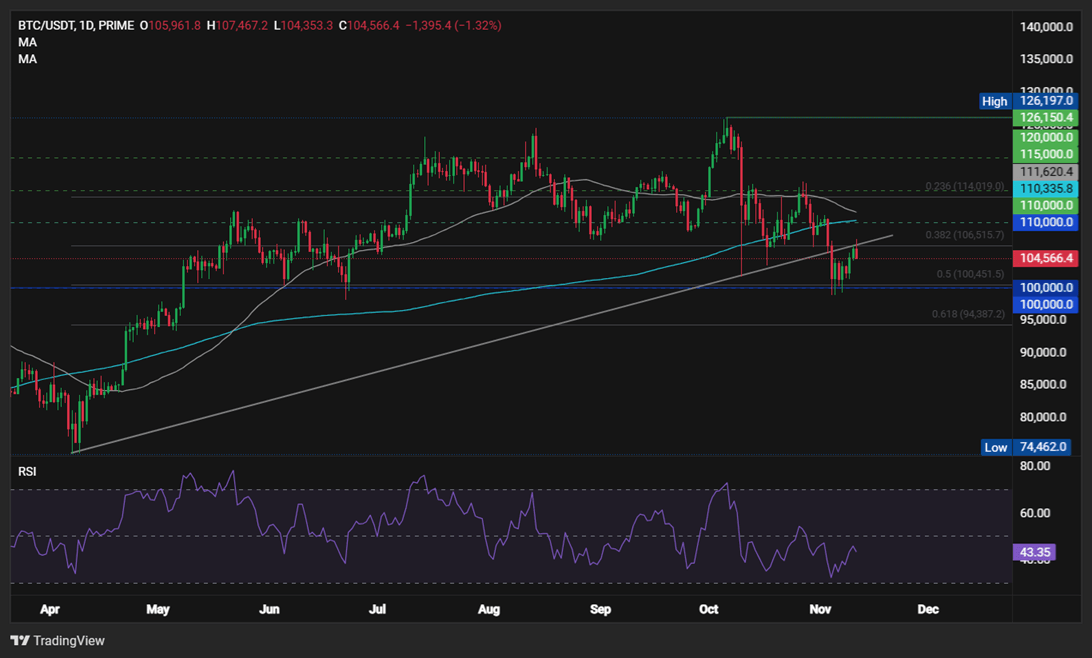Viewport: 1092px width, 658px height.
Task: Select the upper MA indicator label
Action: [27, 42]
